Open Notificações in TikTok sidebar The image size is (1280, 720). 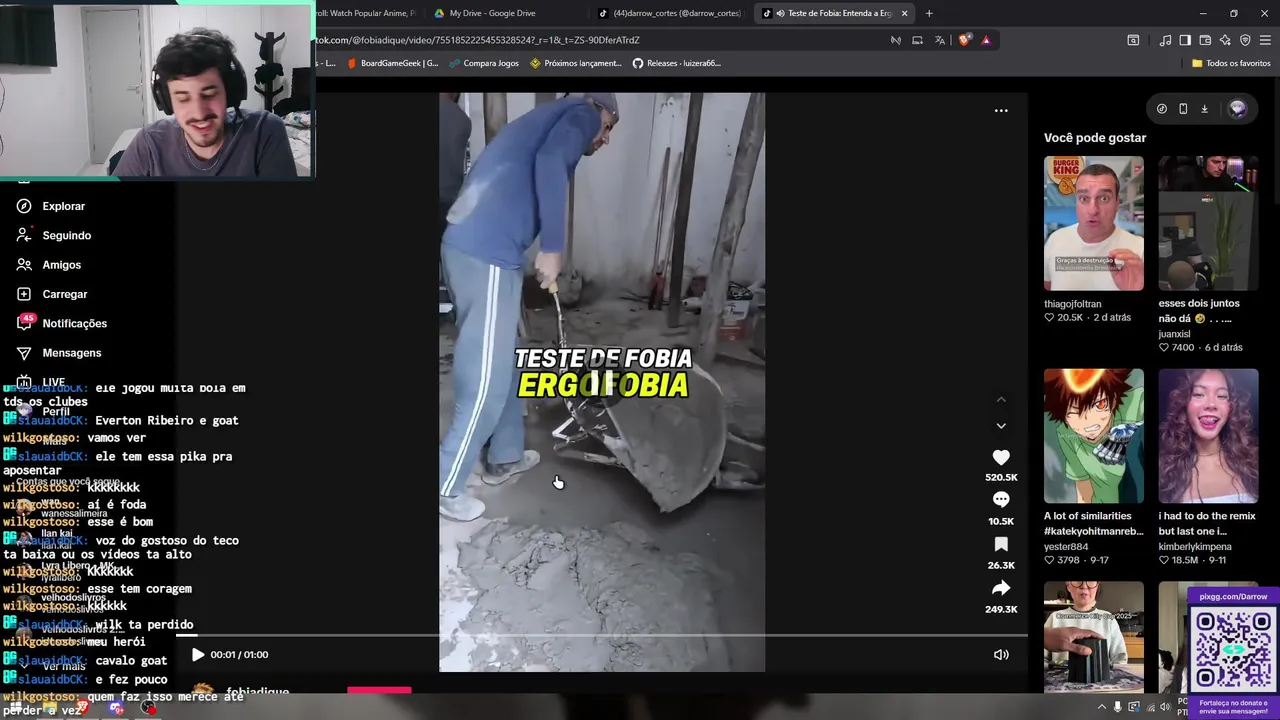pos(74,323)
